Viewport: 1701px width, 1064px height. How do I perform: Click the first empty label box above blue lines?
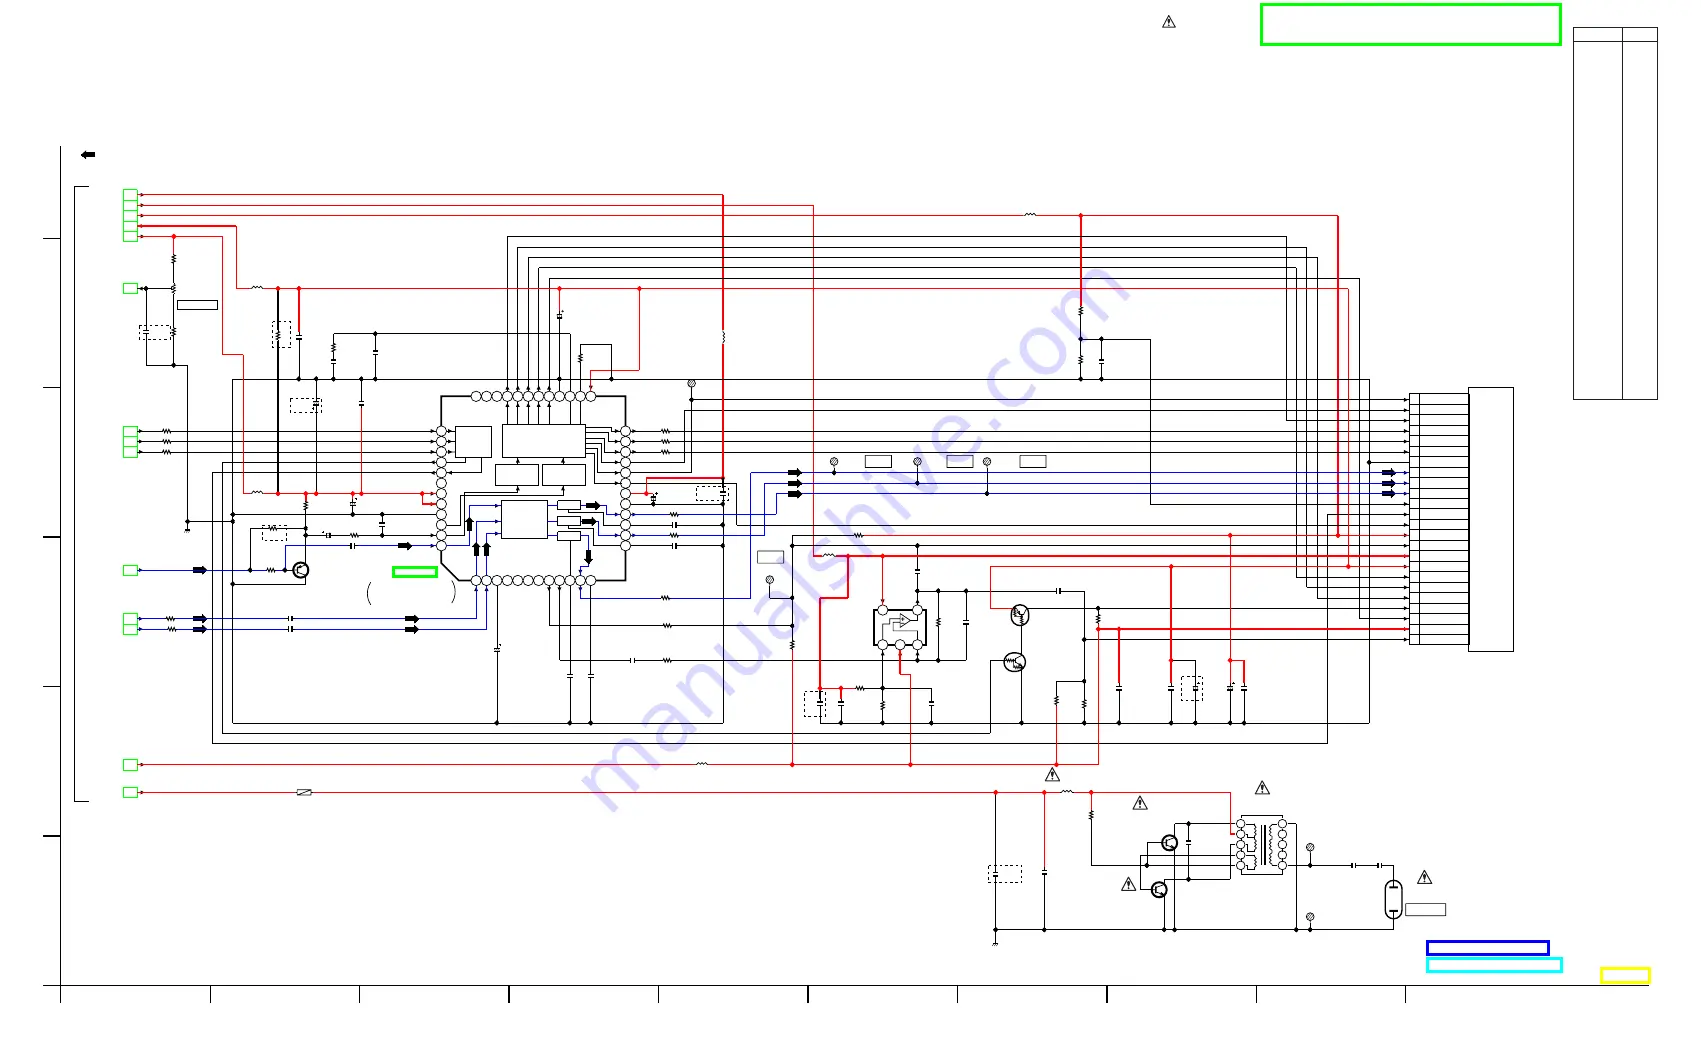pos(878,461)
